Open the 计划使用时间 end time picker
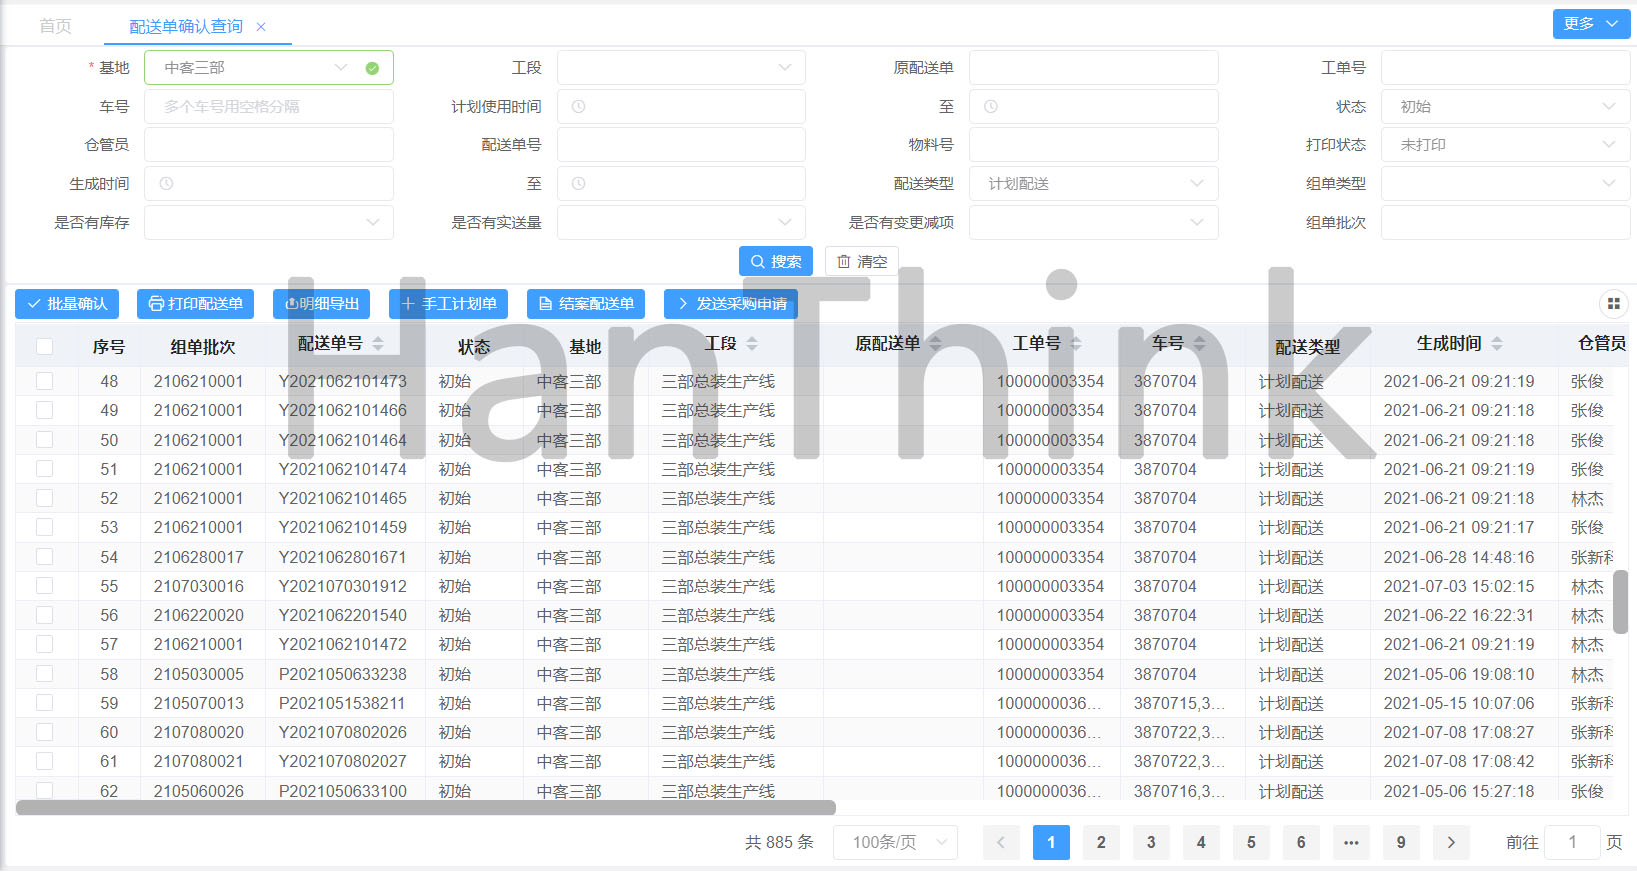1637x875 pixels. [1094, 107]
